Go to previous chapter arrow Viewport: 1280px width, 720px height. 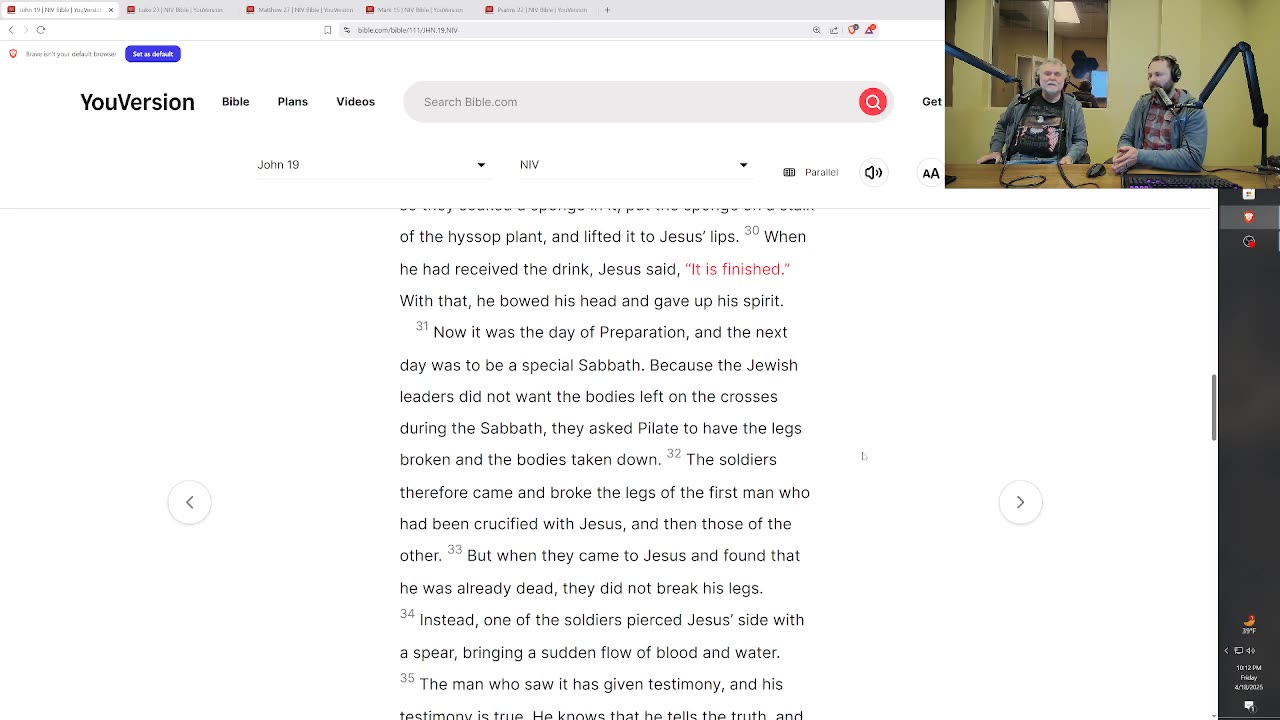coord(189,502)
